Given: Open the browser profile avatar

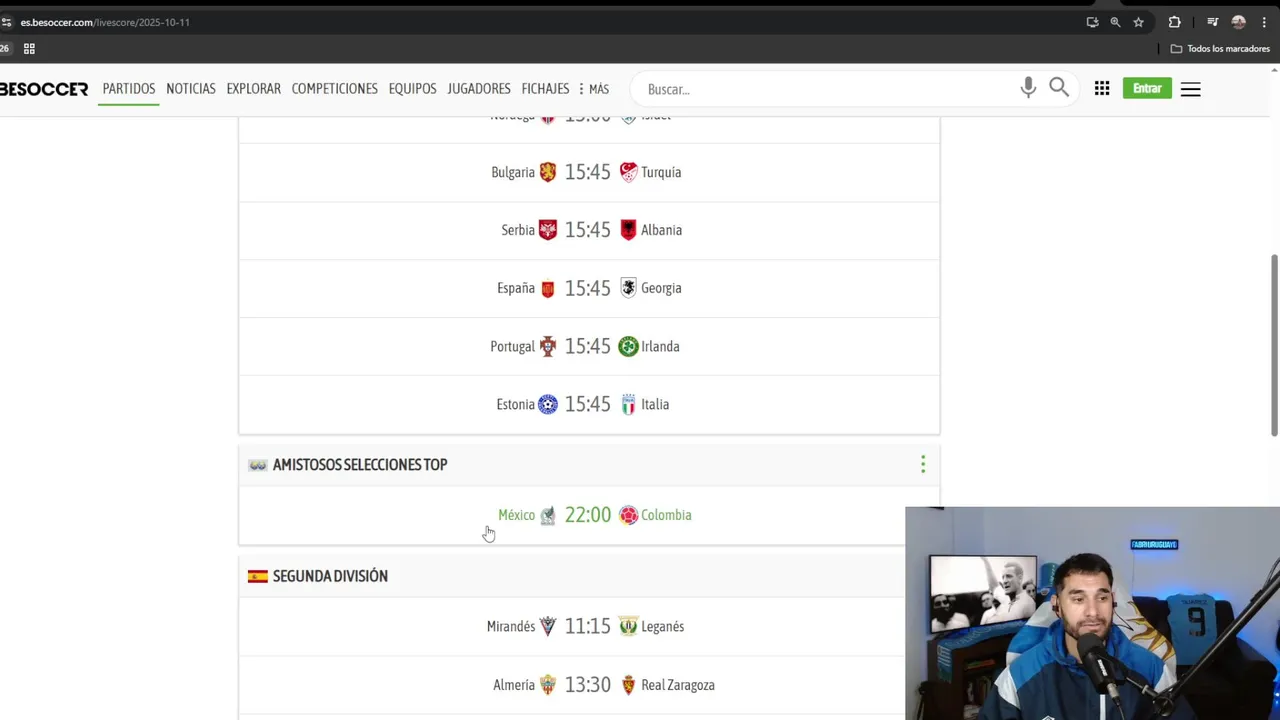Looking at the screenshot, I should coord(1239,22).
